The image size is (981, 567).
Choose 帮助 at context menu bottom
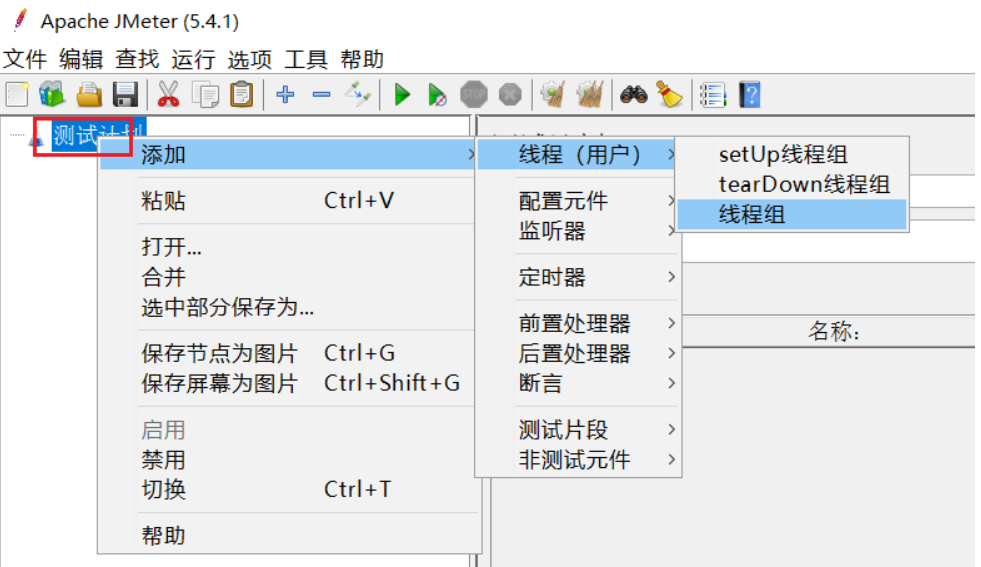tap(289, 536)
